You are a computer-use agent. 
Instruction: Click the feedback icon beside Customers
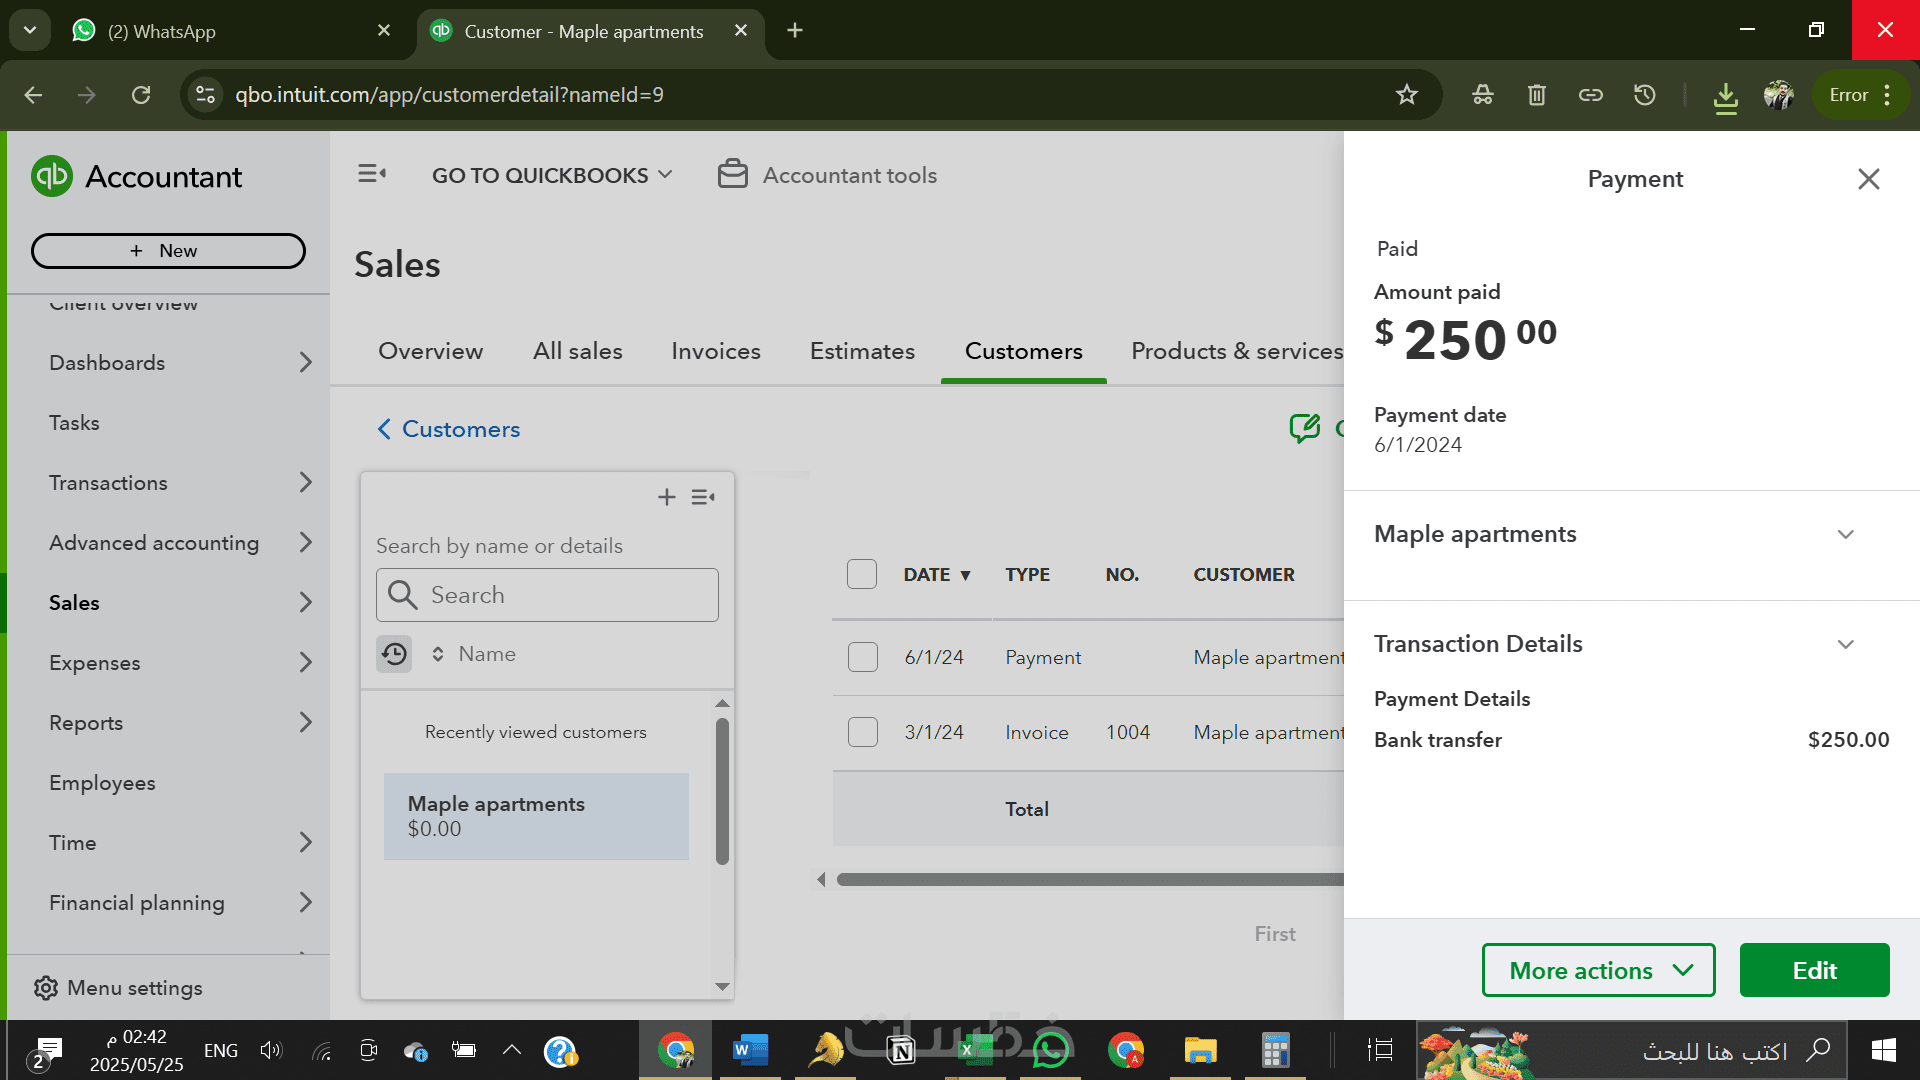[x=1304, y=429]
